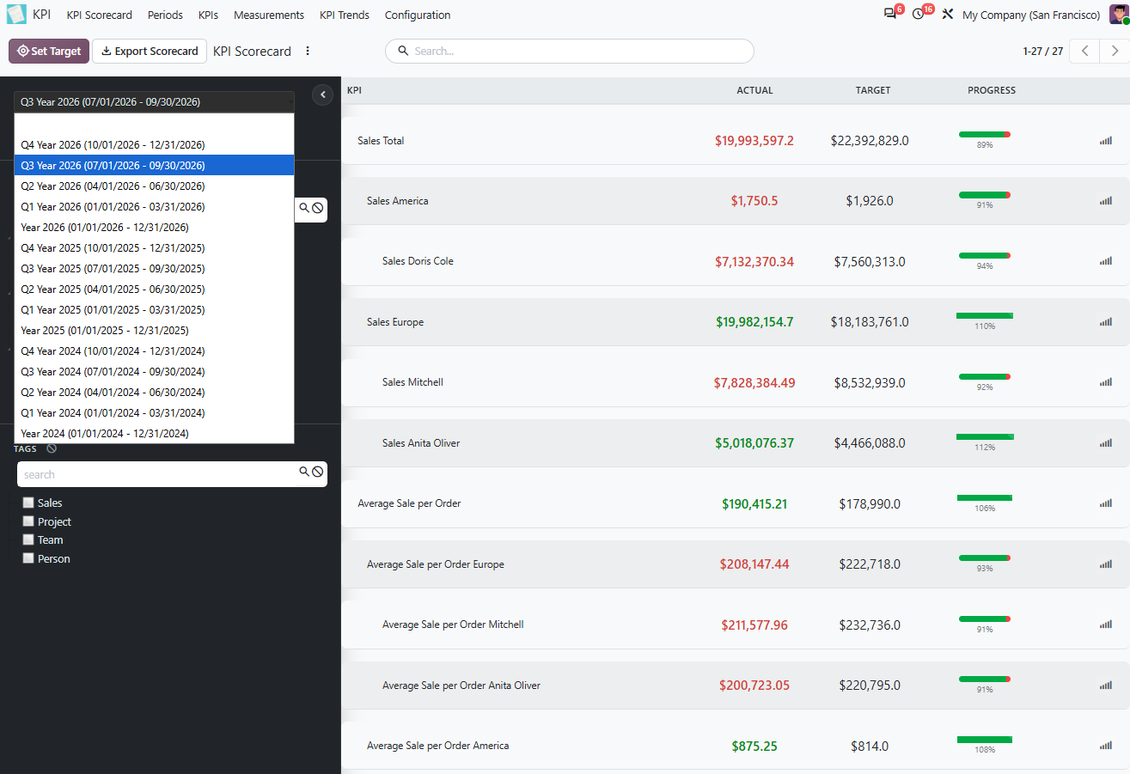Open the KPIs menu
The height and width of the screenshot is (774, 1130).
tap(208, 15)
